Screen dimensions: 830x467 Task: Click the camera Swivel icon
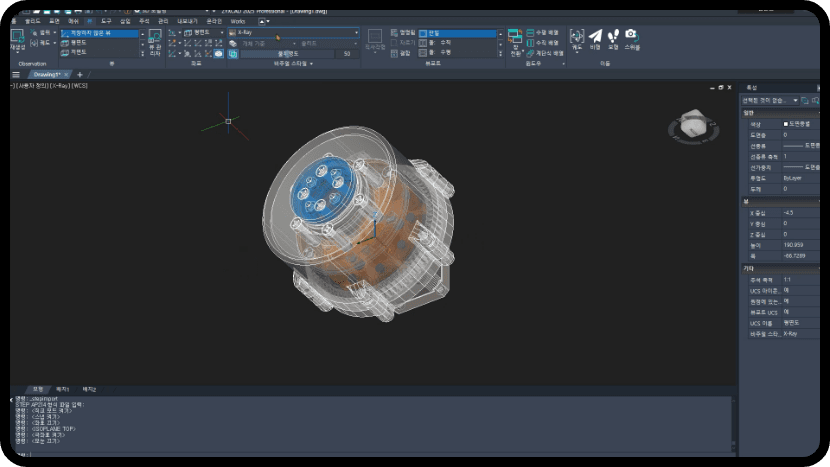pyautogui.click(x=631, y=36)
